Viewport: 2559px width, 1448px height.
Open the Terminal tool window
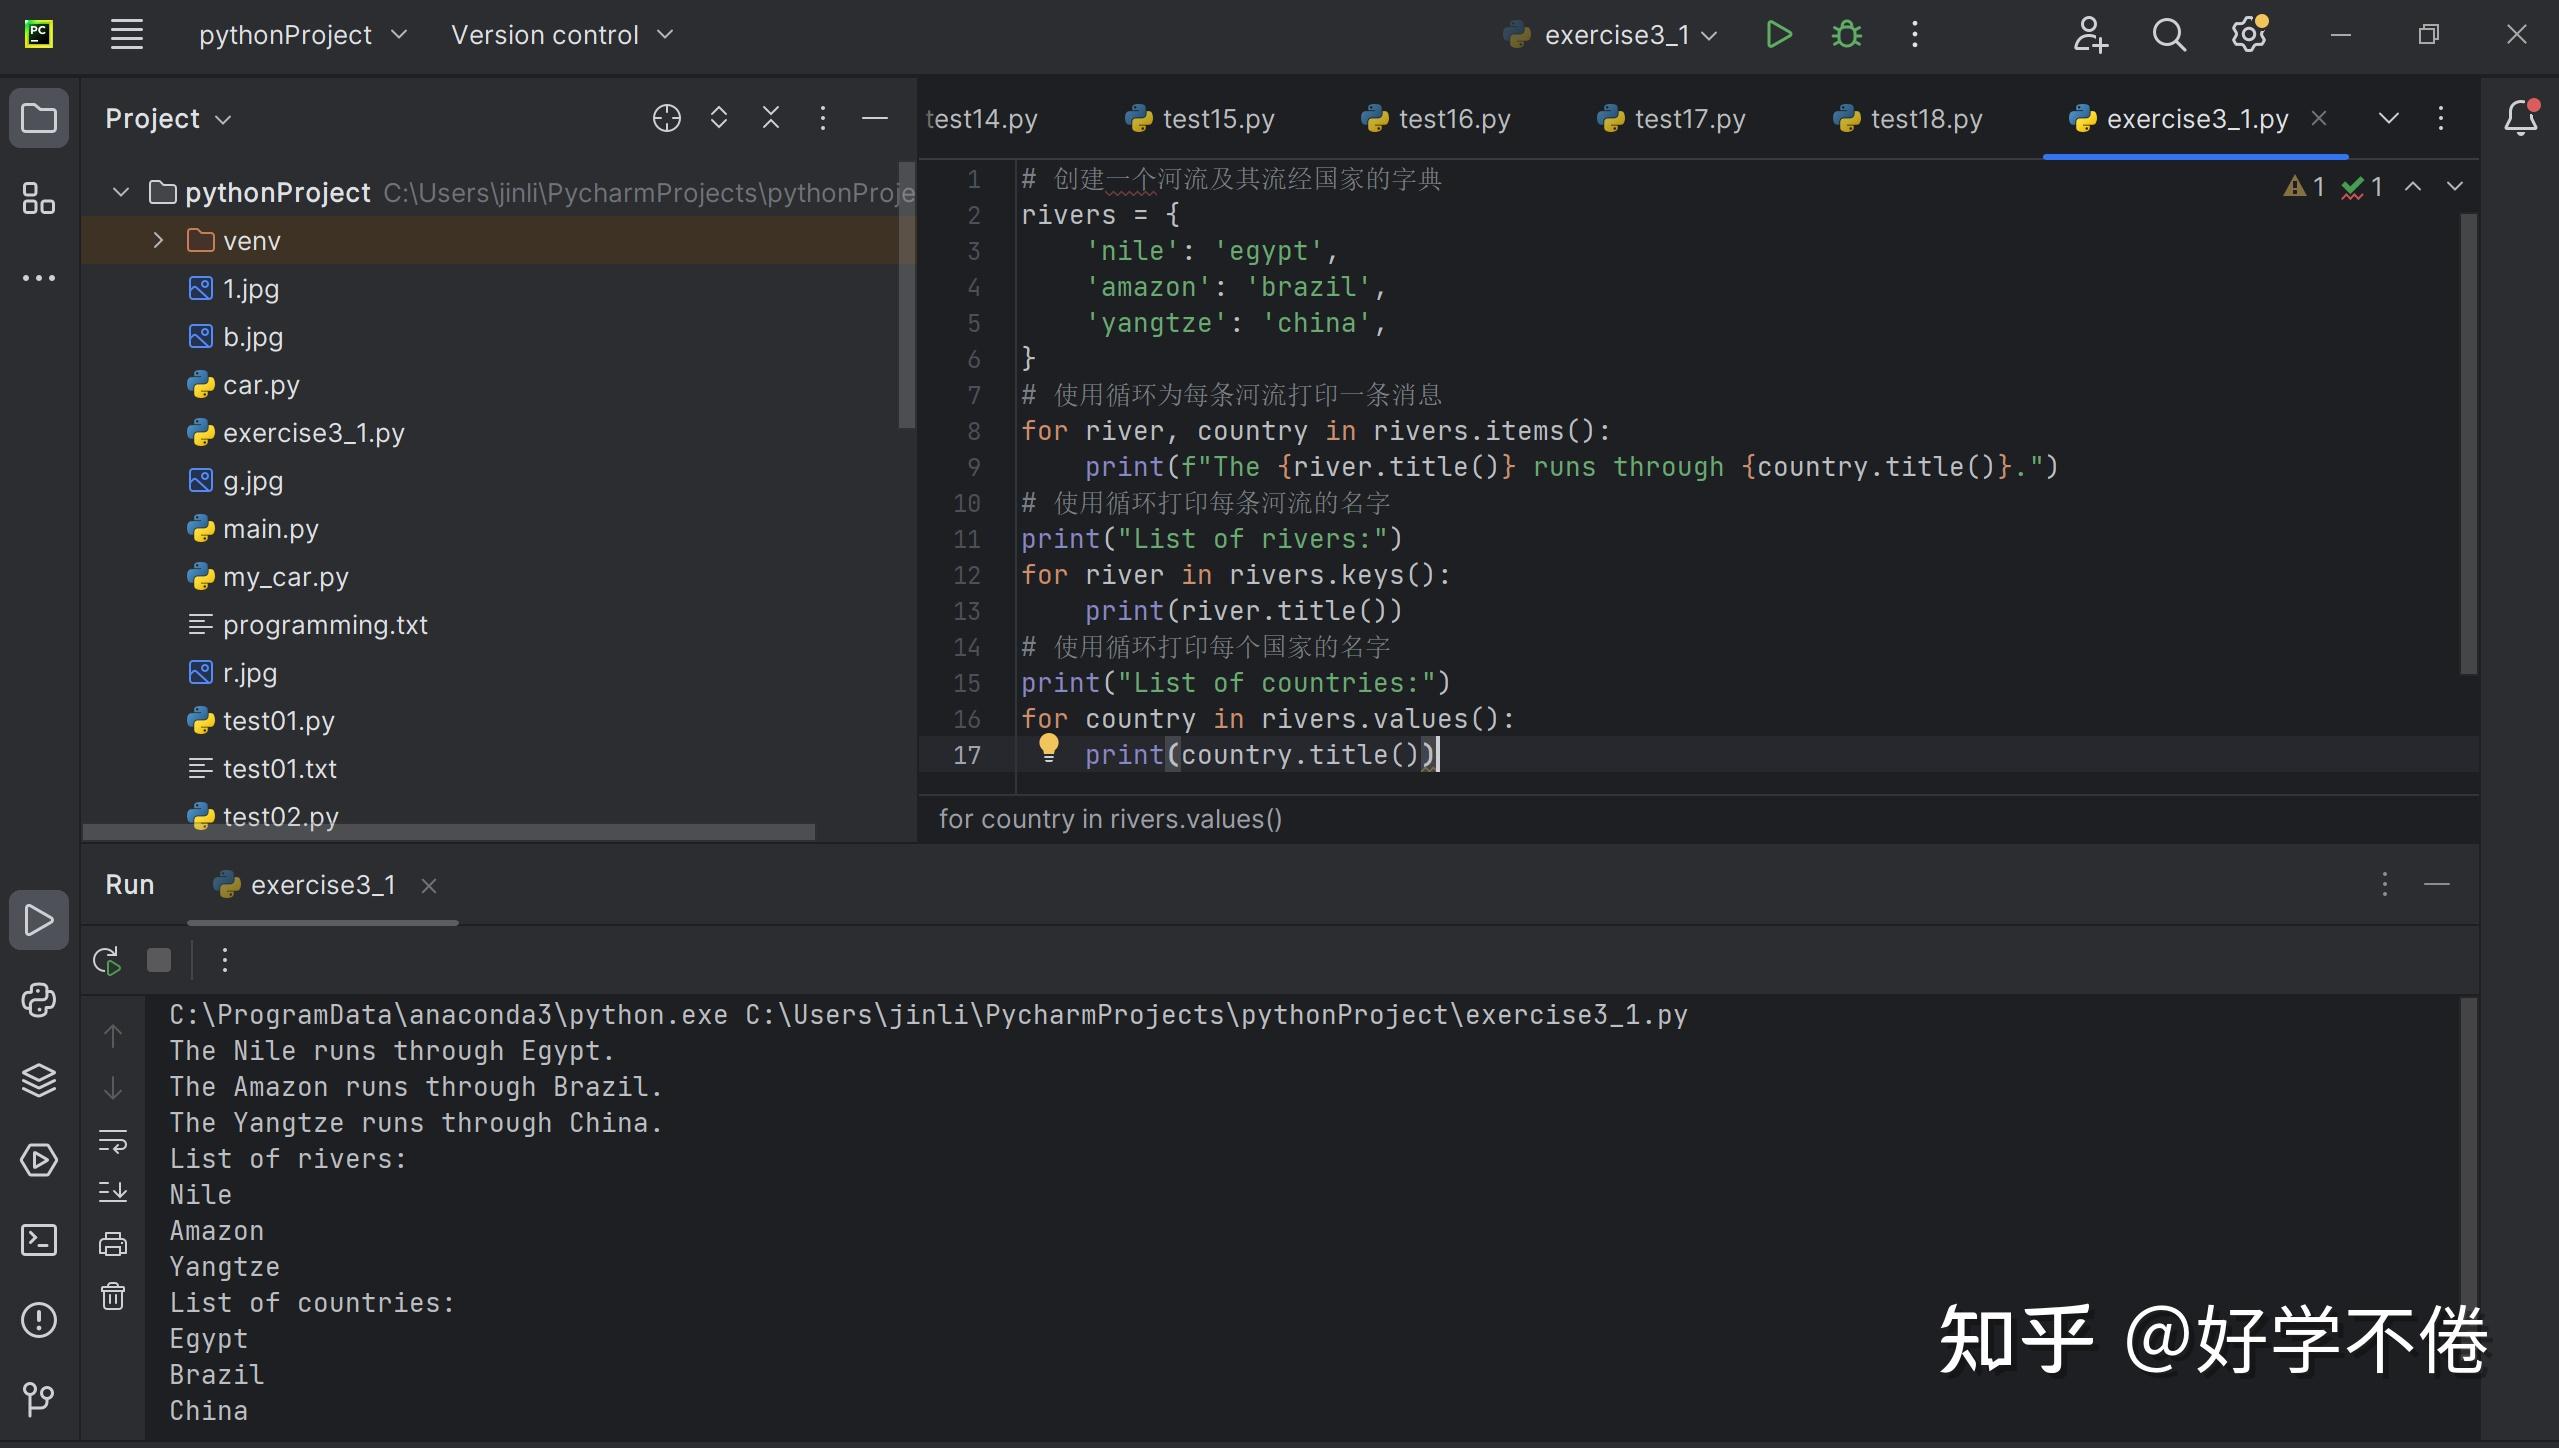[39, 1240]
